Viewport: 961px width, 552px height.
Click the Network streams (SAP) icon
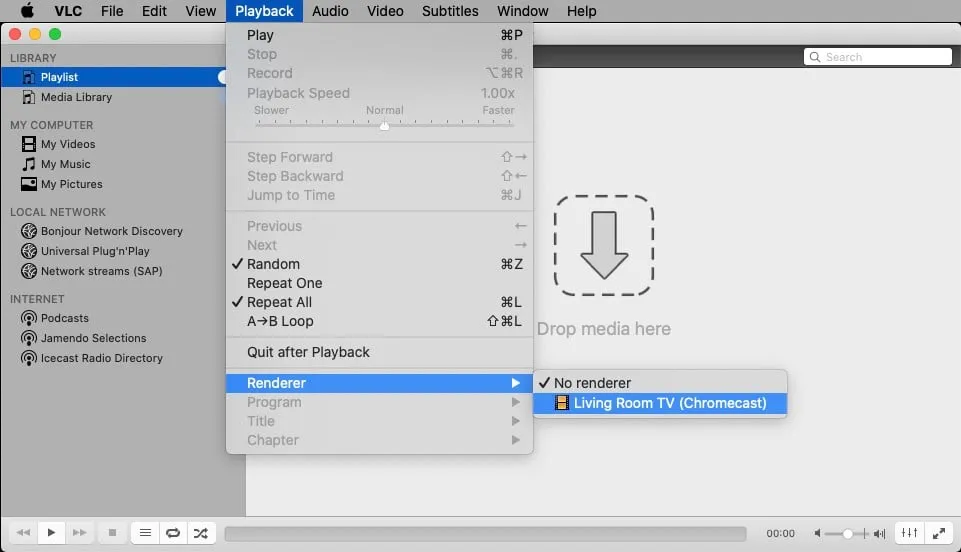click(x=28, y=271)
